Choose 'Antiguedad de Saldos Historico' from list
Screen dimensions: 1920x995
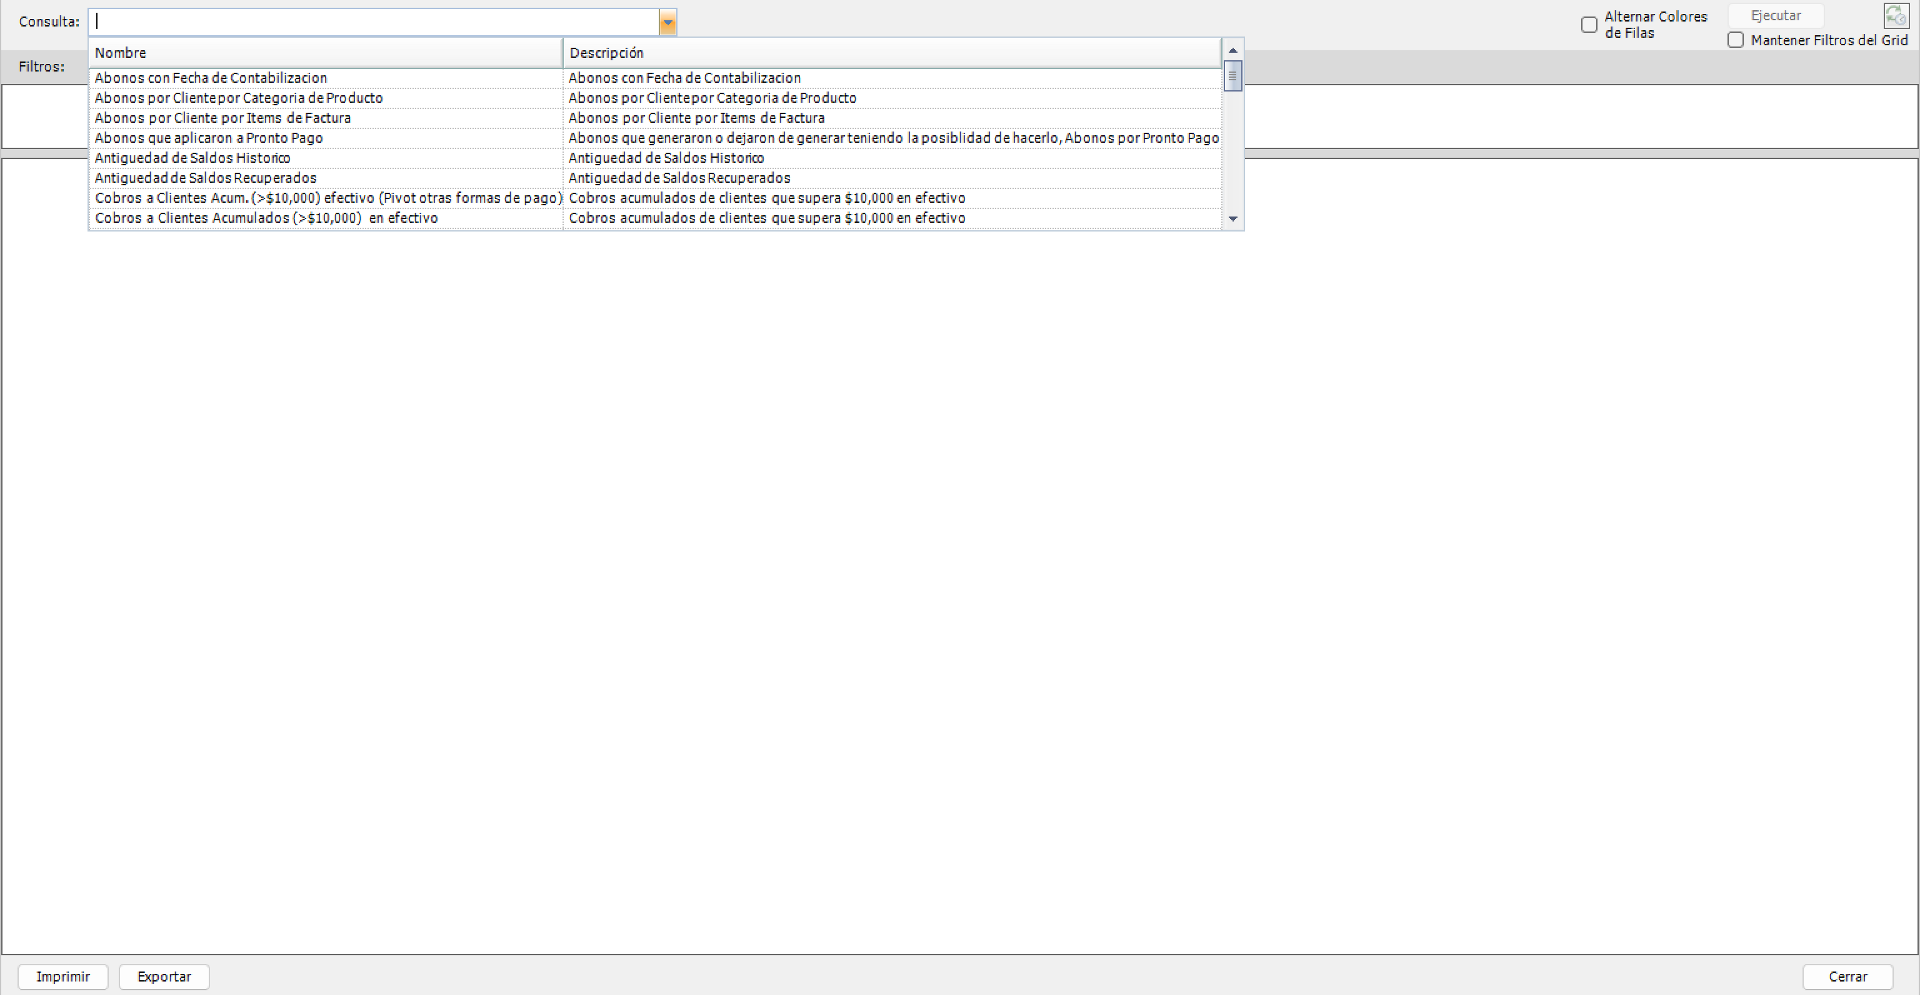[x=193, y=158]
